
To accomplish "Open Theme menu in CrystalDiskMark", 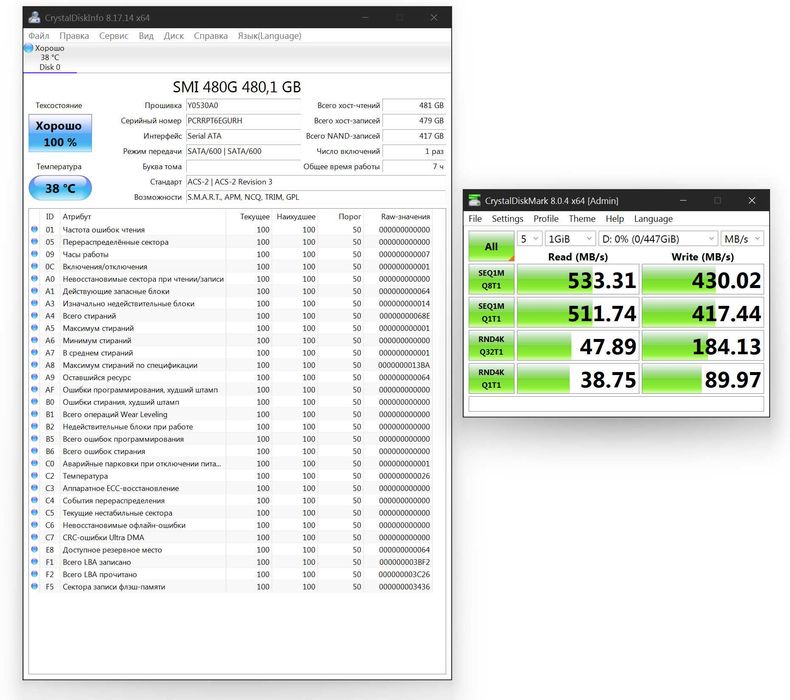I will tap(582, 219).
